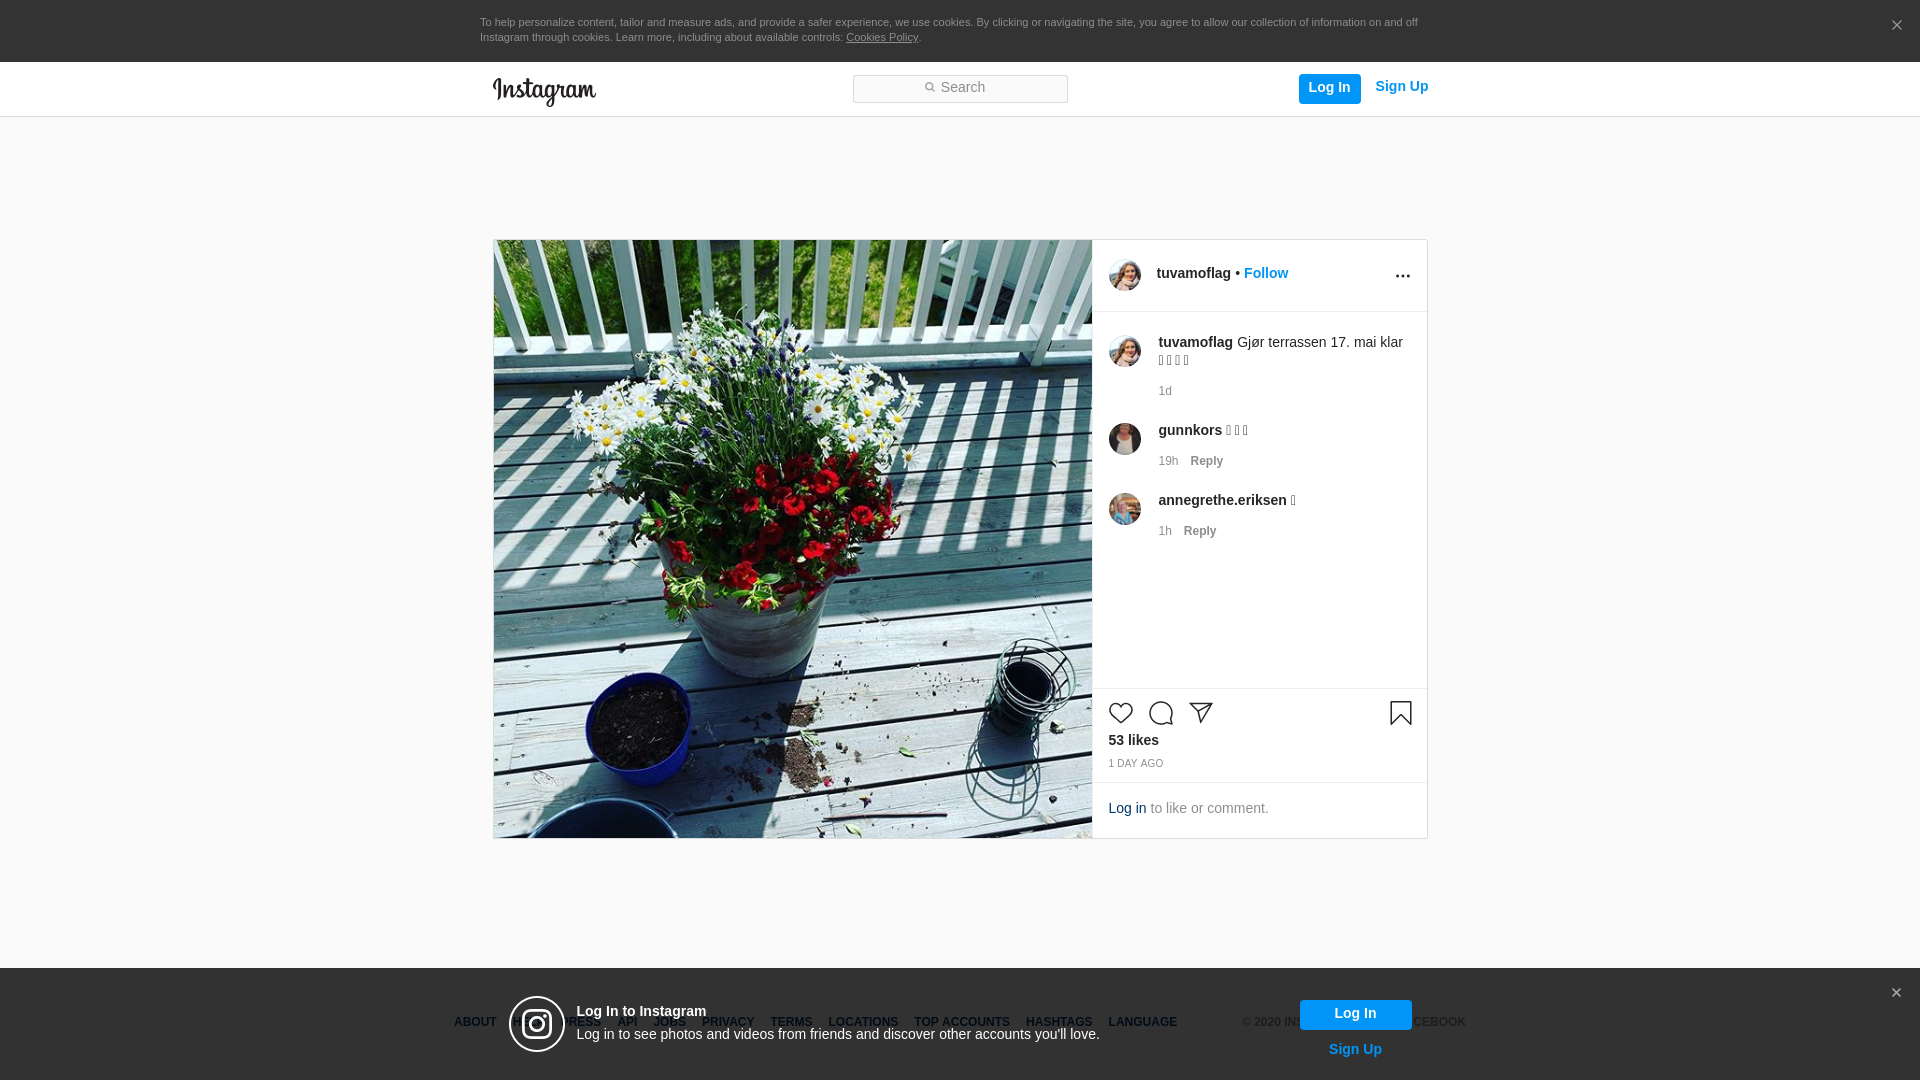The image size is (1920, 1080).
Task: Click Sign Up in the bottom banner
Action: [1355, 1049]
